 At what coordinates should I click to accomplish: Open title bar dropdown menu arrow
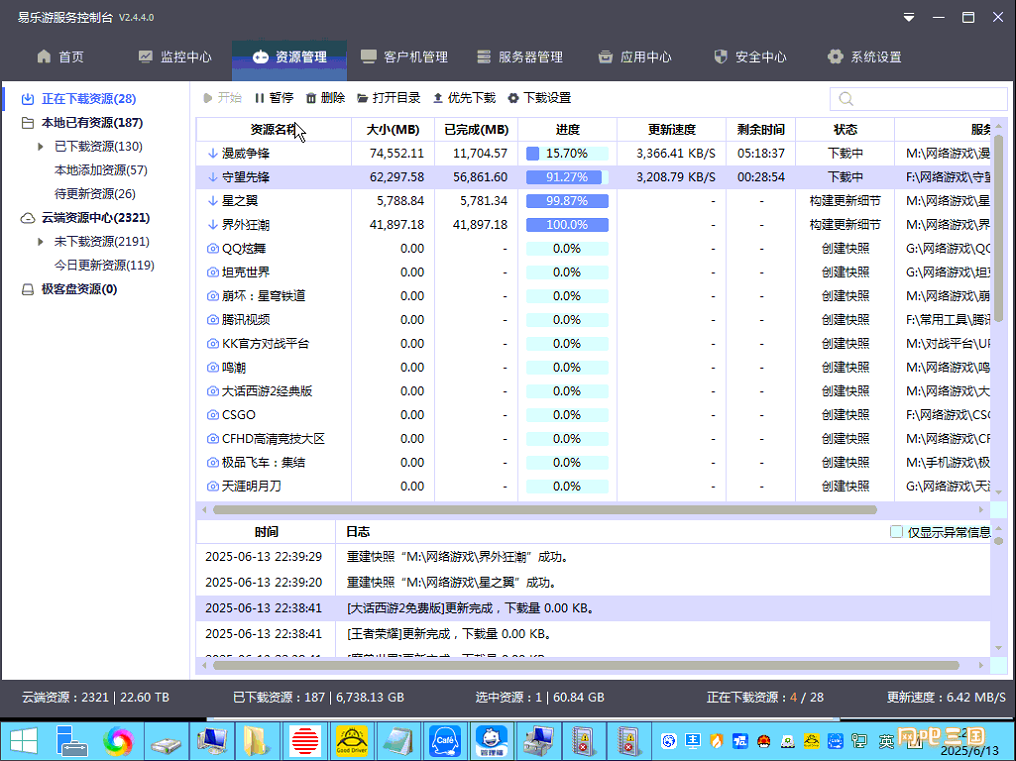coord(909,18)
